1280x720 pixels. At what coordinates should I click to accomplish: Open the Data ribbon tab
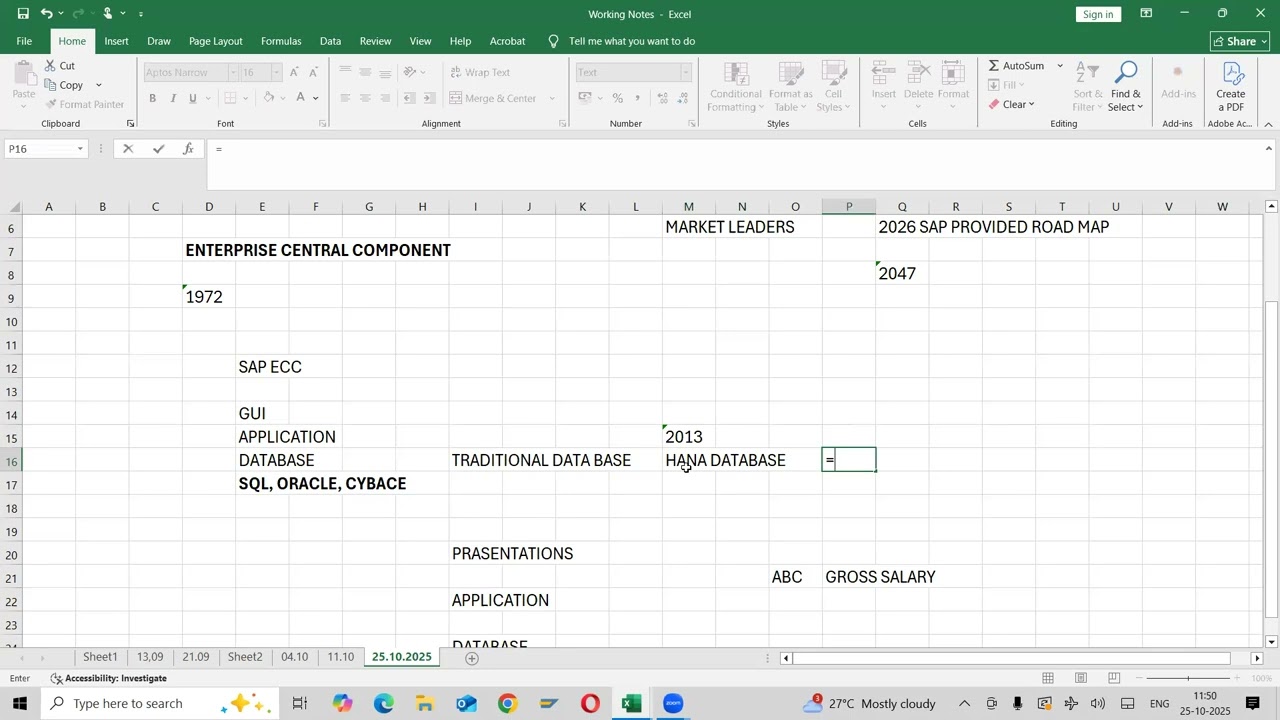[330, 41]
